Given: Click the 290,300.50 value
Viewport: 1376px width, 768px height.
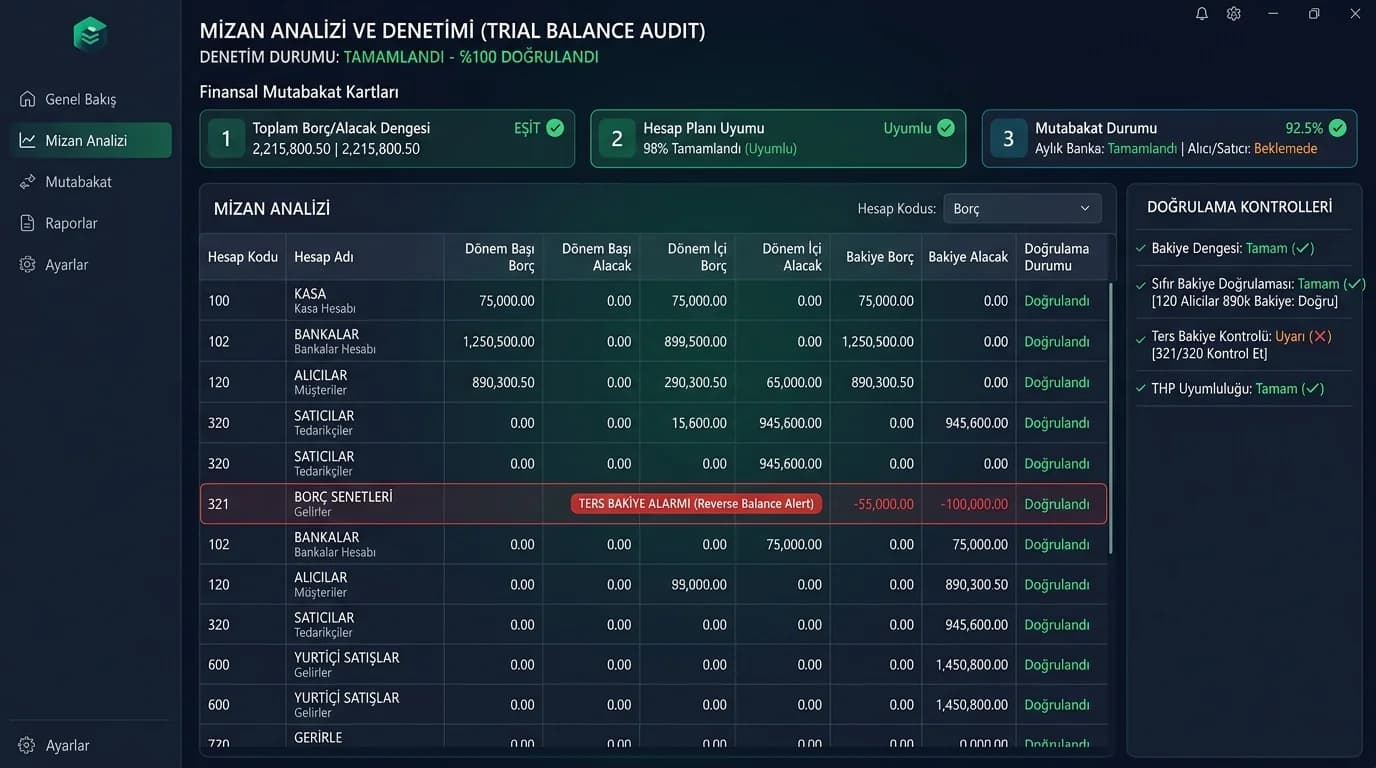Looking at the screenshot, I should pos(695,382).
